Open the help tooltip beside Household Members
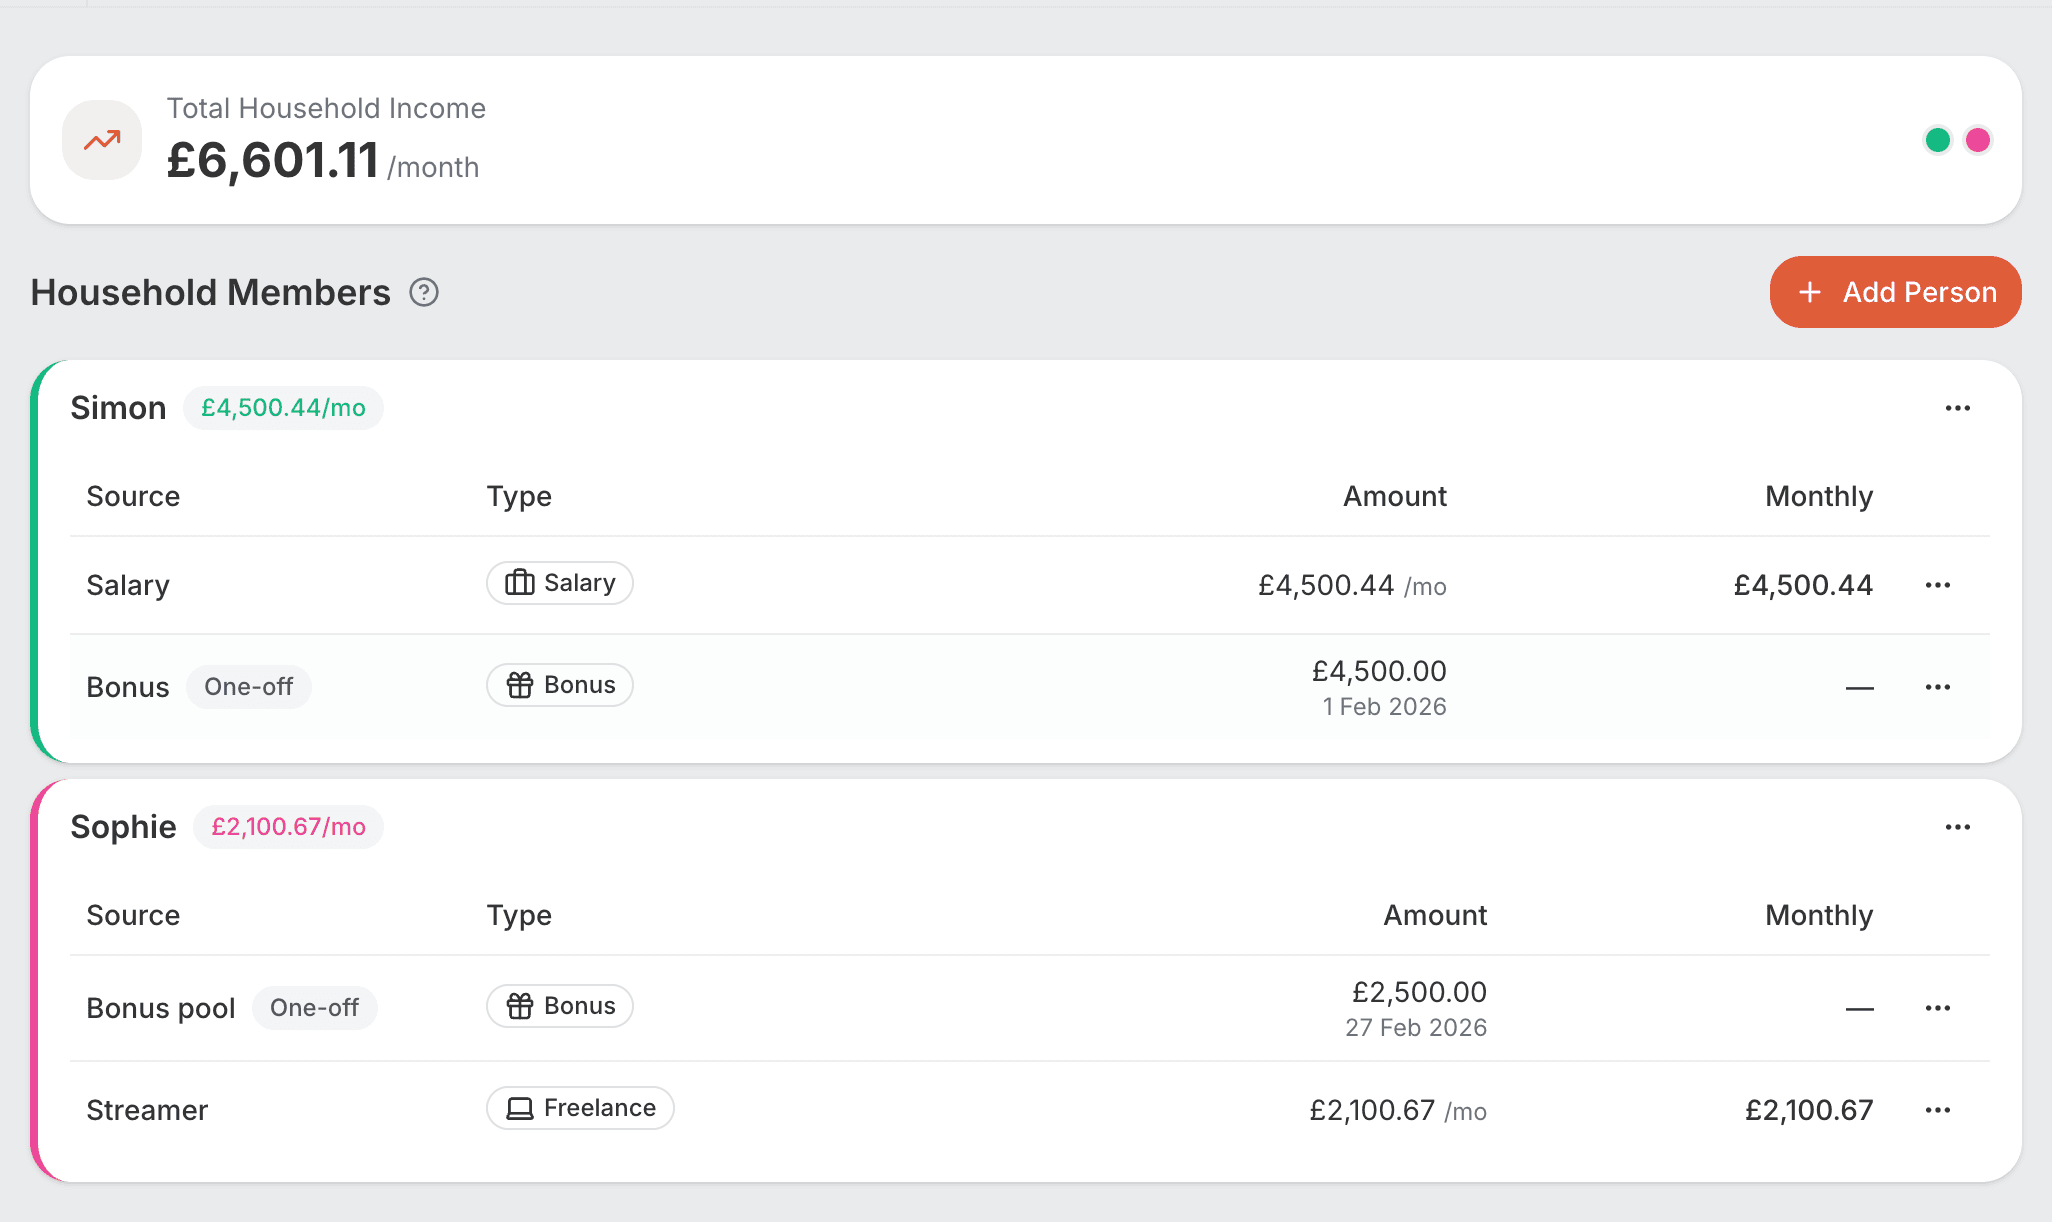 tap(424, 292)
